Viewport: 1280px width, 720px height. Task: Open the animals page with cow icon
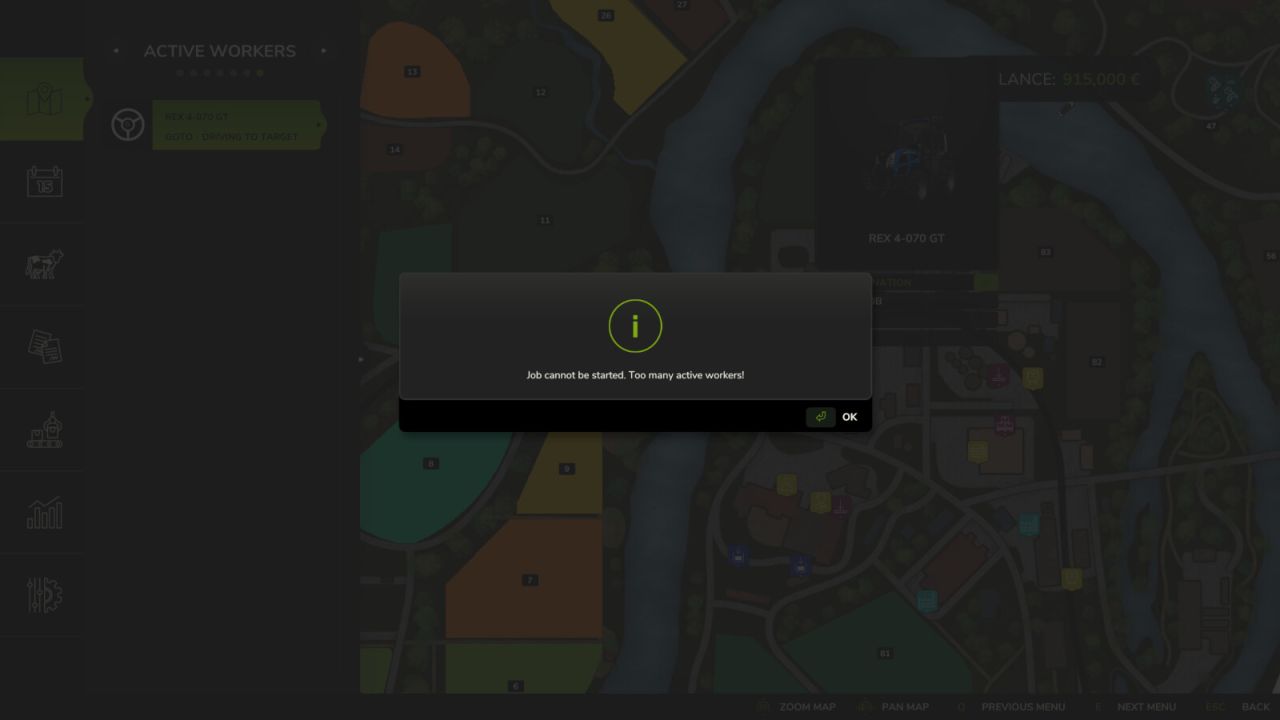click(x=44, y=264)
